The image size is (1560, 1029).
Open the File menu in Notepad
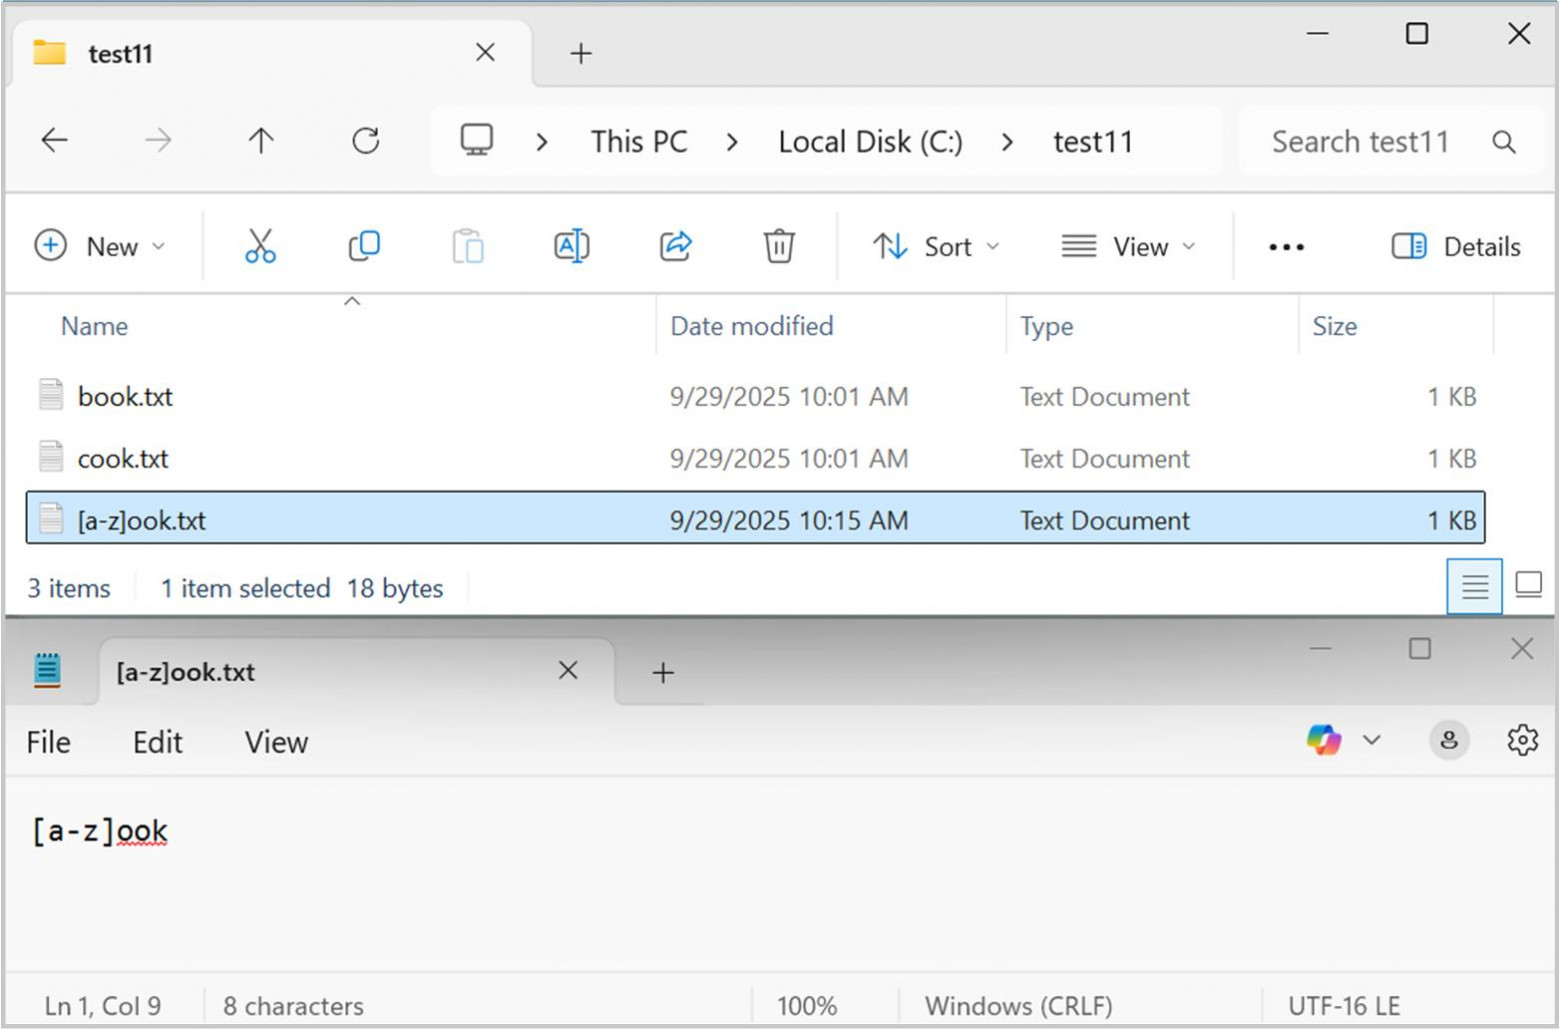tap(48, 742)
